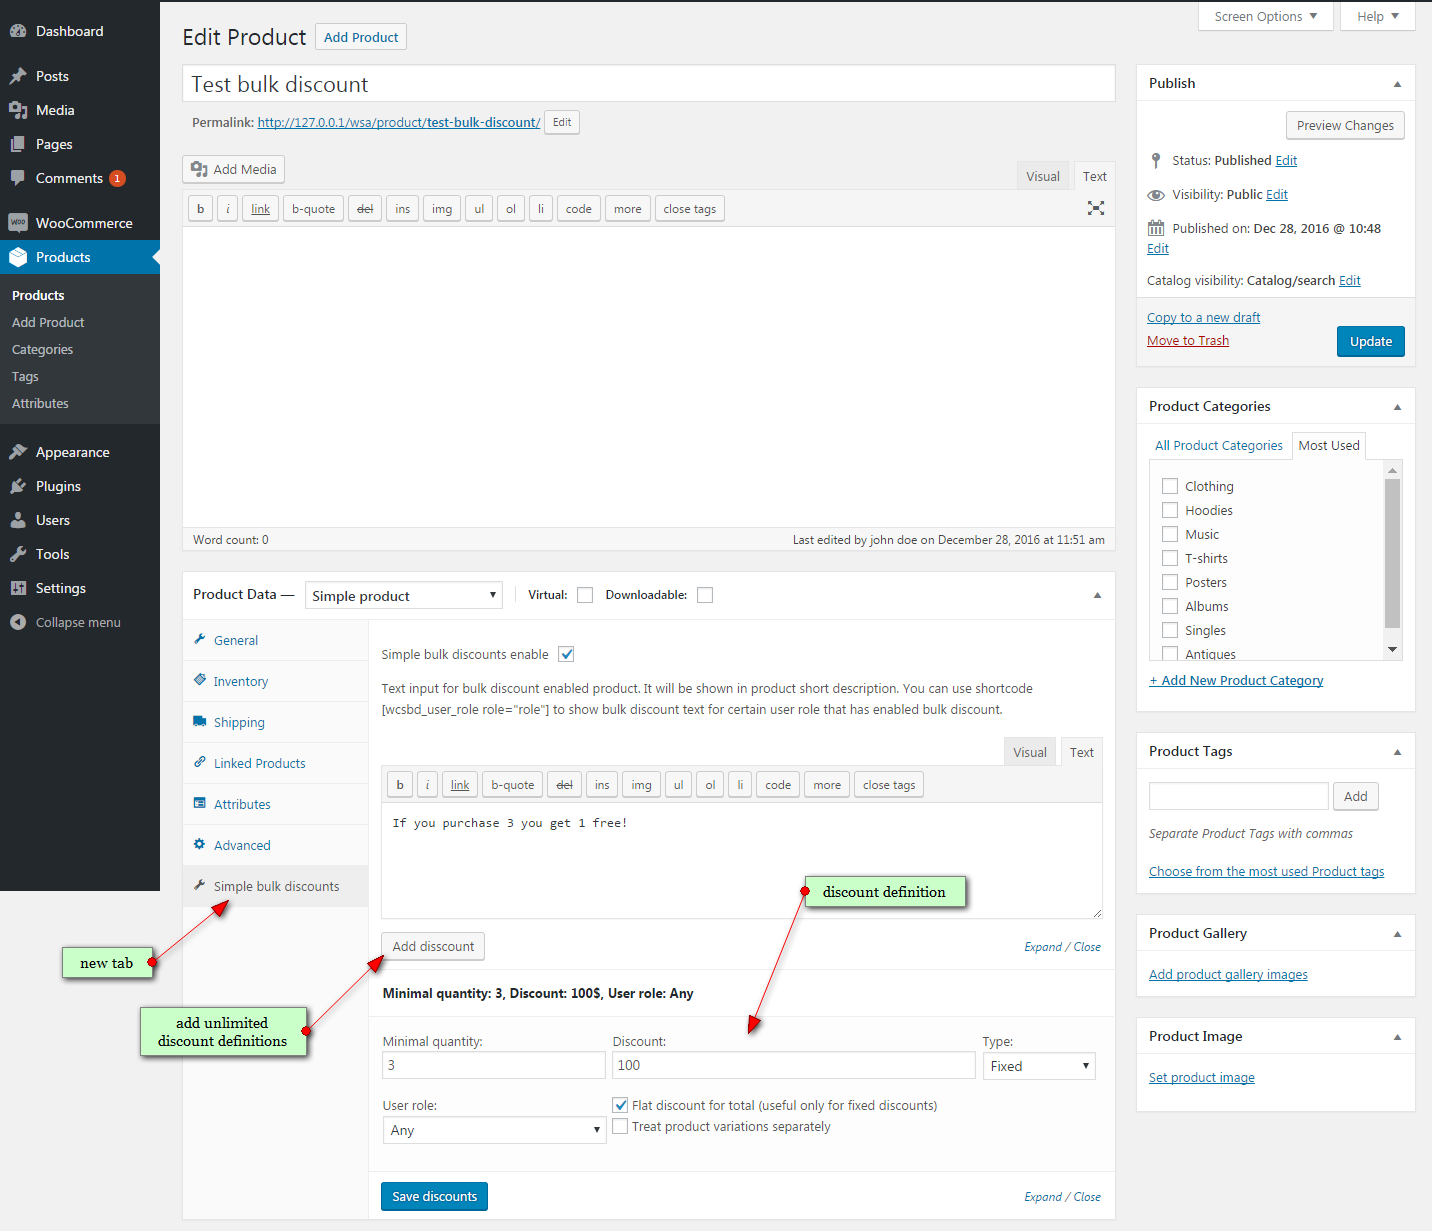This screenshot has height=1231, width=1432.
Task: Click the Posts pin icon
Action: (18, 76)
